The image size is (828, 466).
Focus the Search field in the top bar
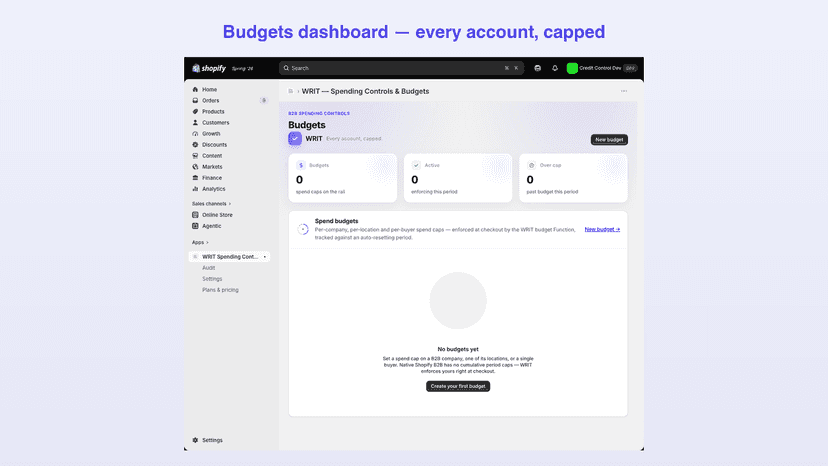tap(401, 68)
